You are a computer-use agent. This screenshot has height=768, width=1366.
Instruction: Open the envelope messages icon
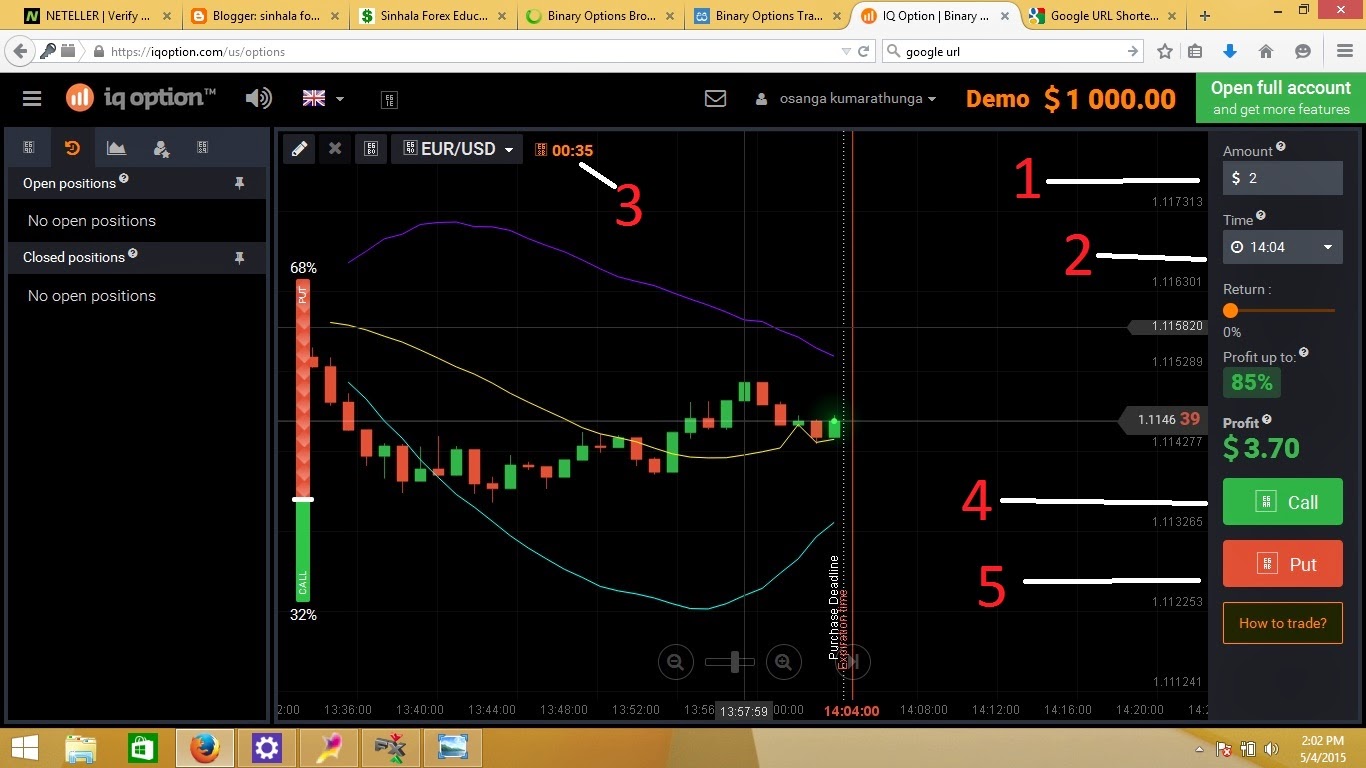pos(715,98)
